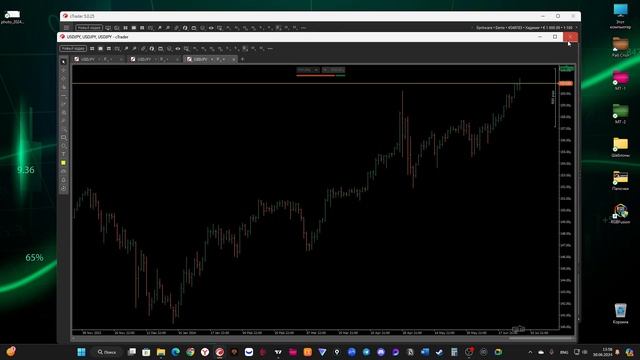Click the Buy quick trade button
The image size is (640, 360).
tap(333, 70)
